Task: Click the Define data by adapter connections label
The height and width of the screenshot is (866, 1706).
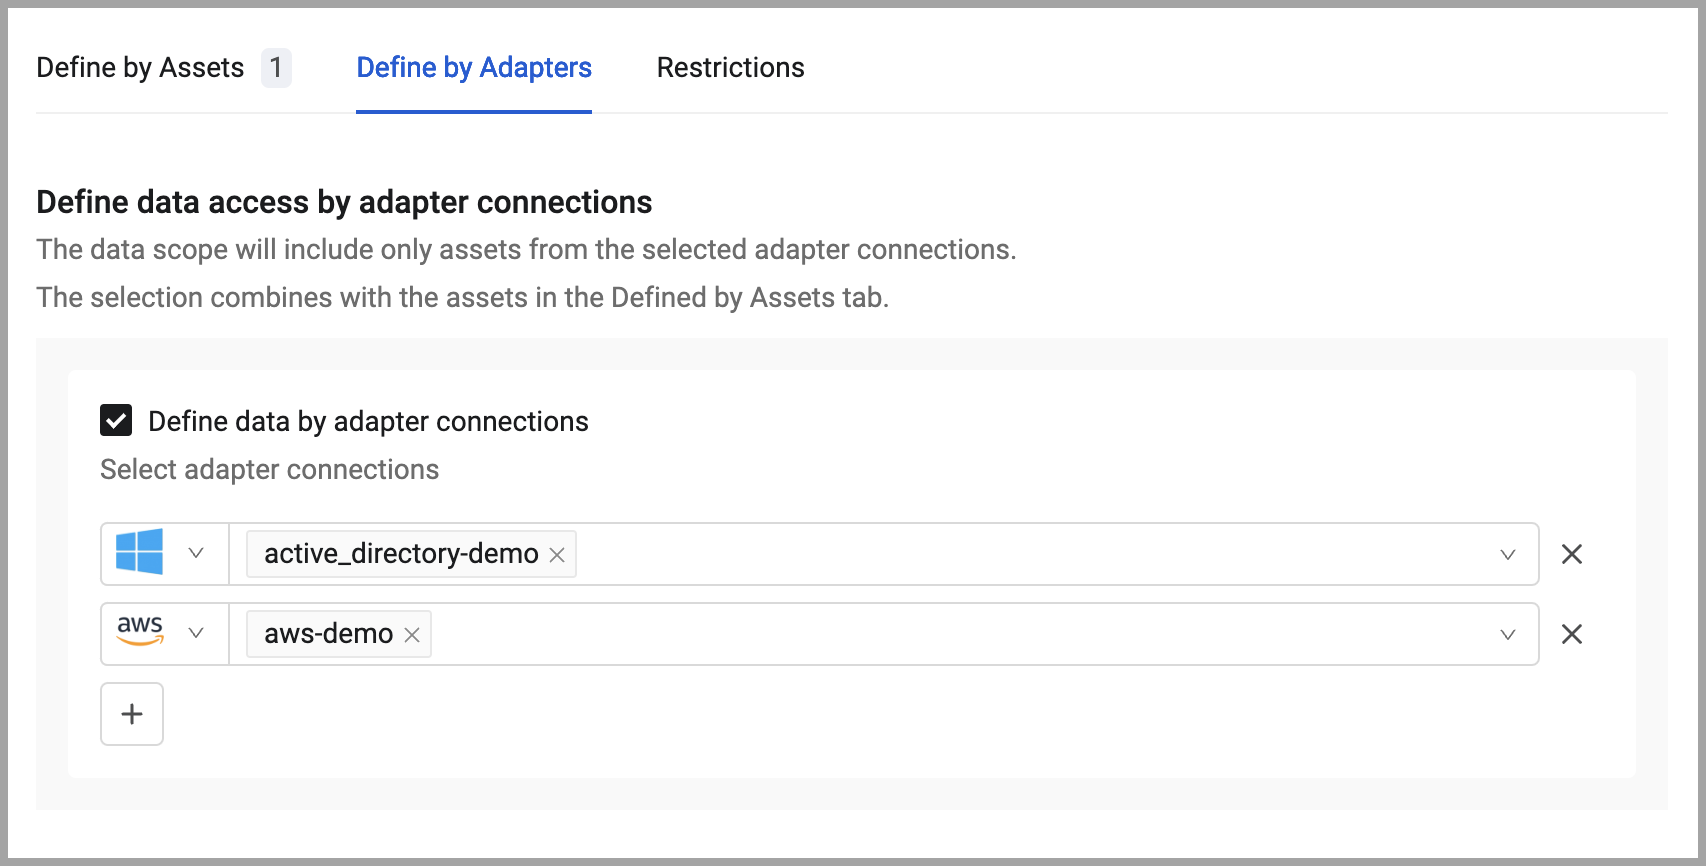Action: [x=368, y=422]
